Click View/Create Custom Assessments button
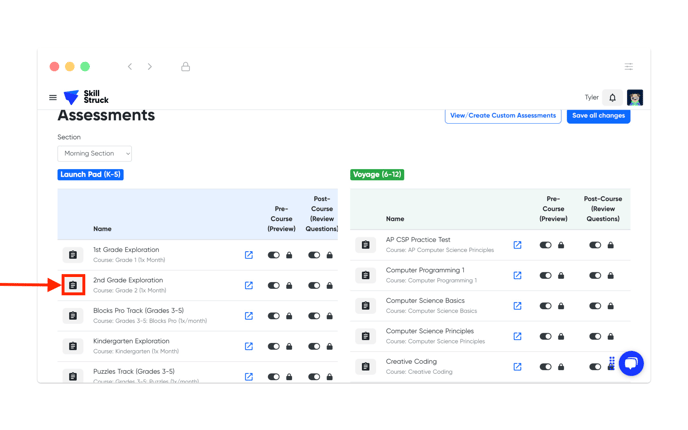The image size is (688, 430). point(503,115)
